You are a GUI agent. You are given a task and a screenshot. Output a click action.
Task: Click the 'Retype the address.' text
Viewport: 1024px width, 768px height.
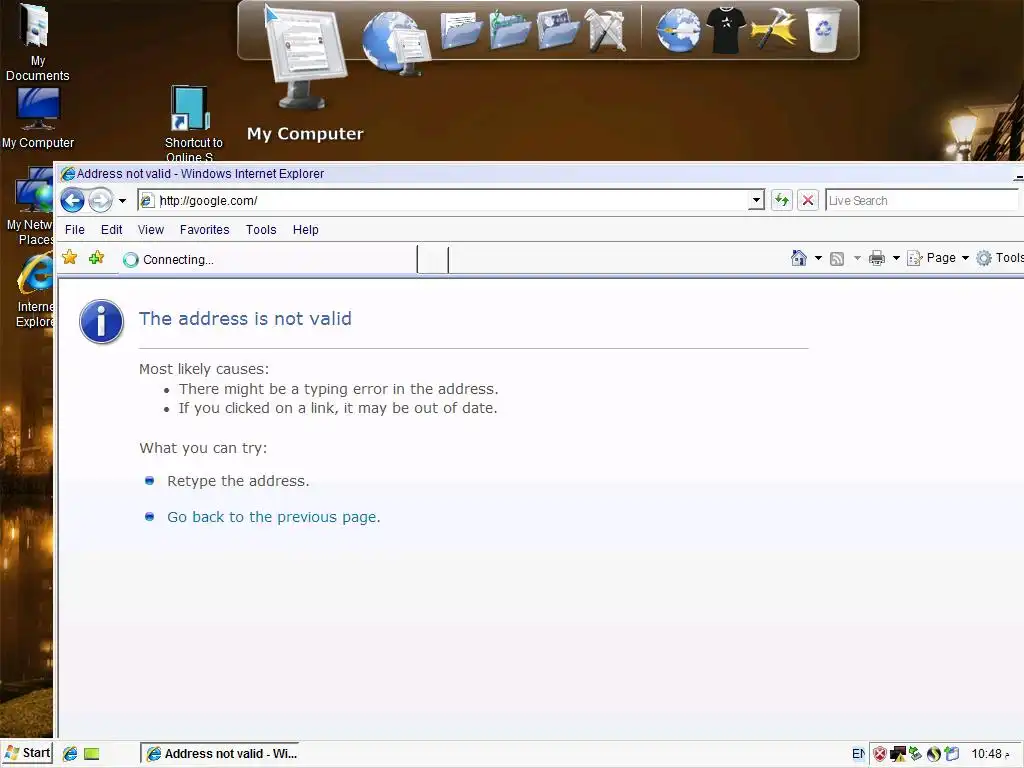(x=238, y=481)
